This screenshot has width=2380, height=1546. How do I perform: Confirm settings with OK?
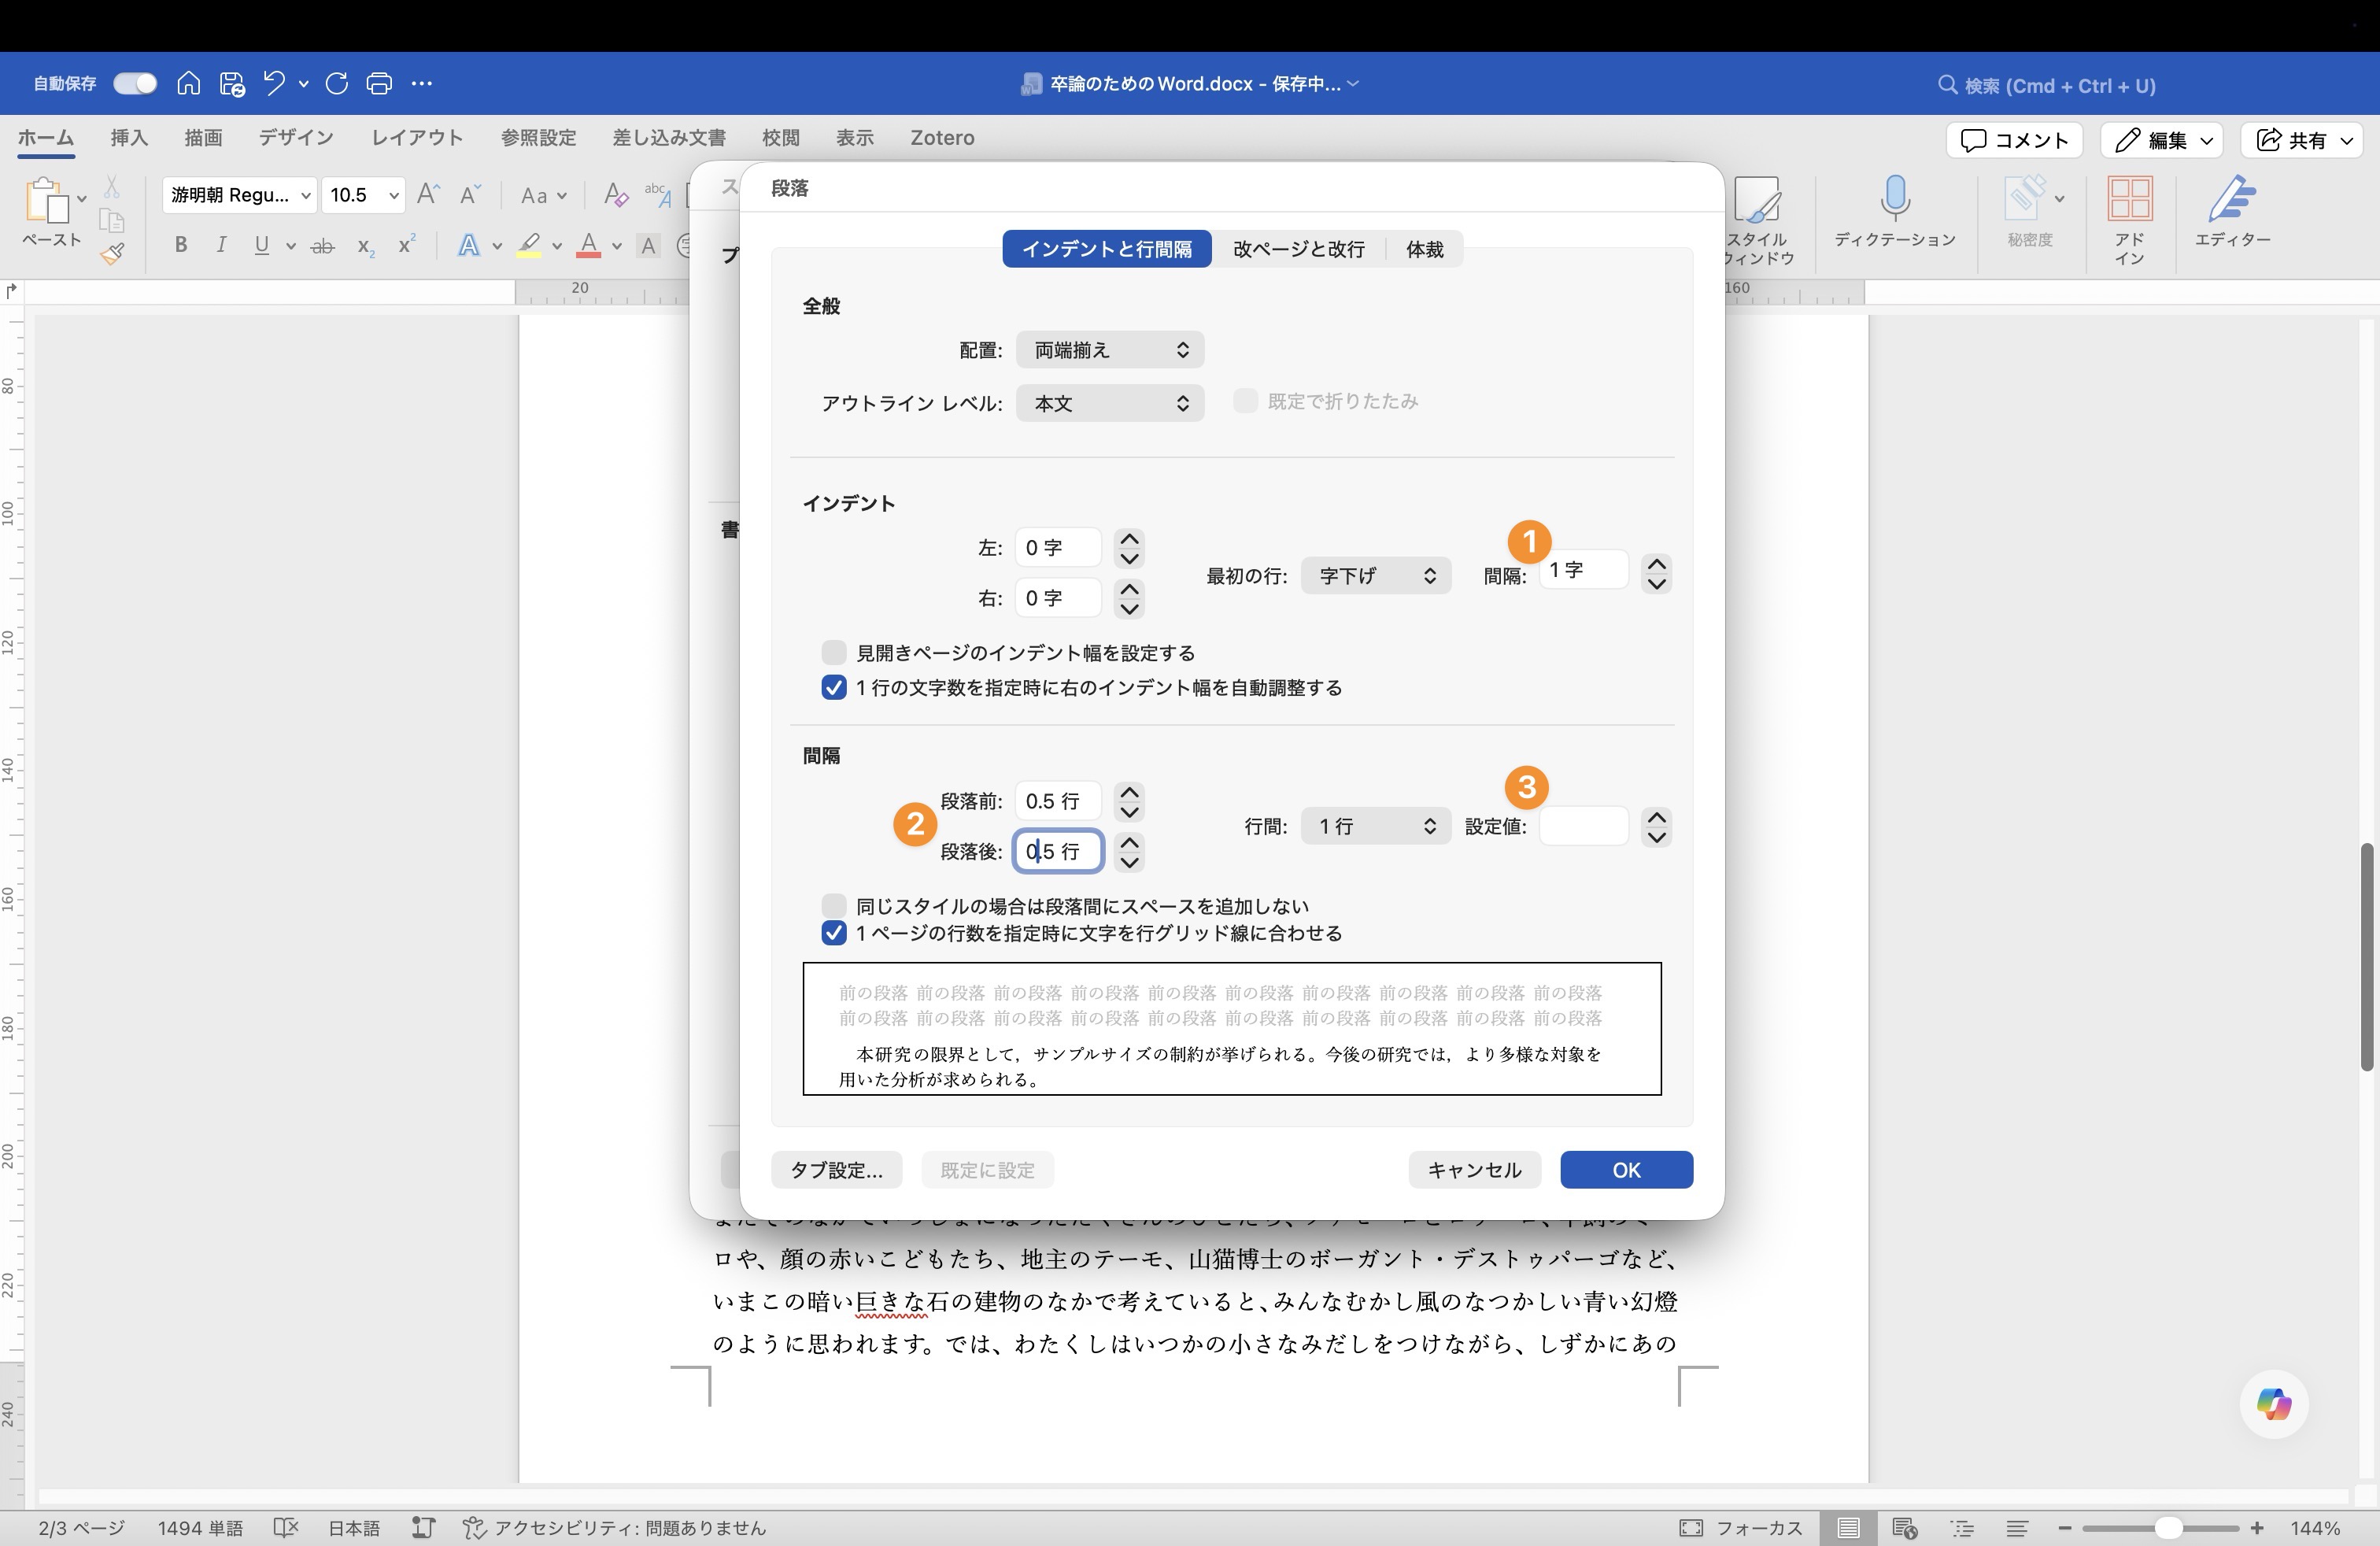(1625, 1169)
